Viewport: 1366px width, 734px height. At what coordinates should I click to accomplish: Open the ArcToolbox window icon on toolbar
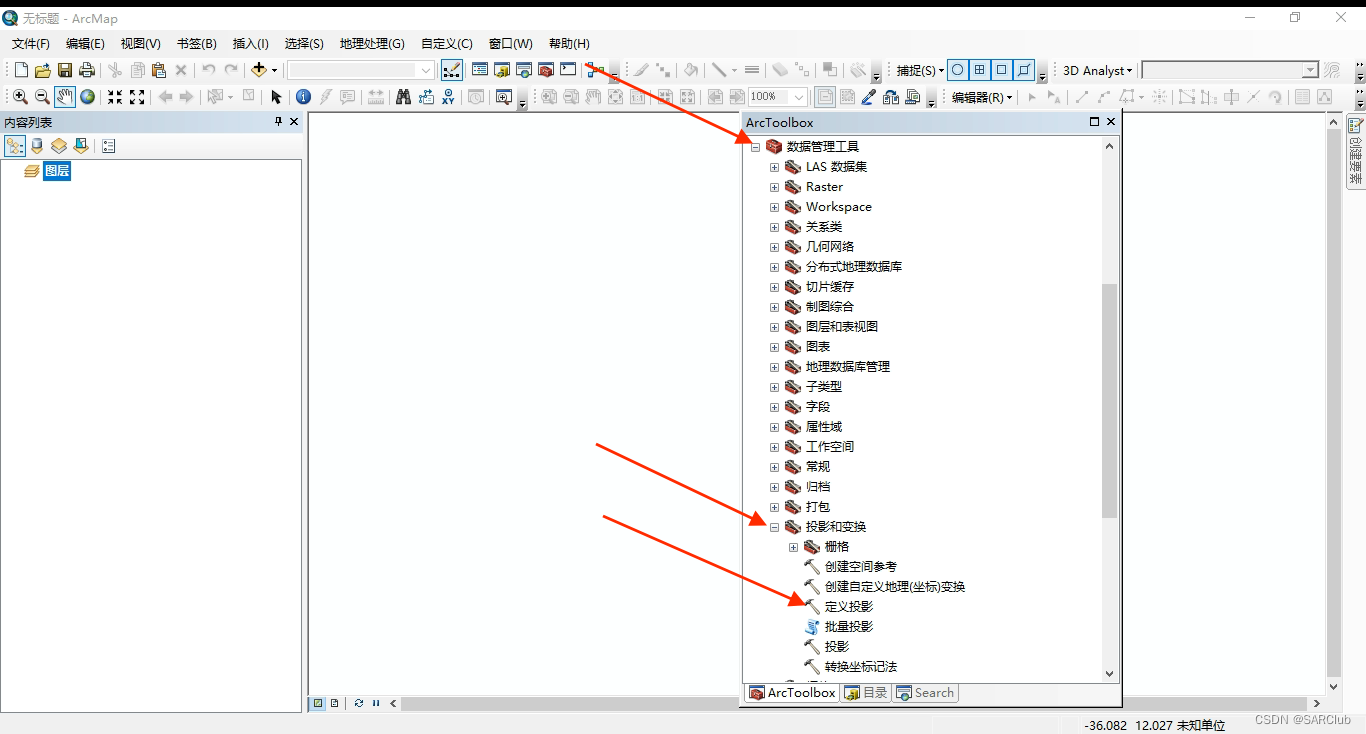(548, 70)
